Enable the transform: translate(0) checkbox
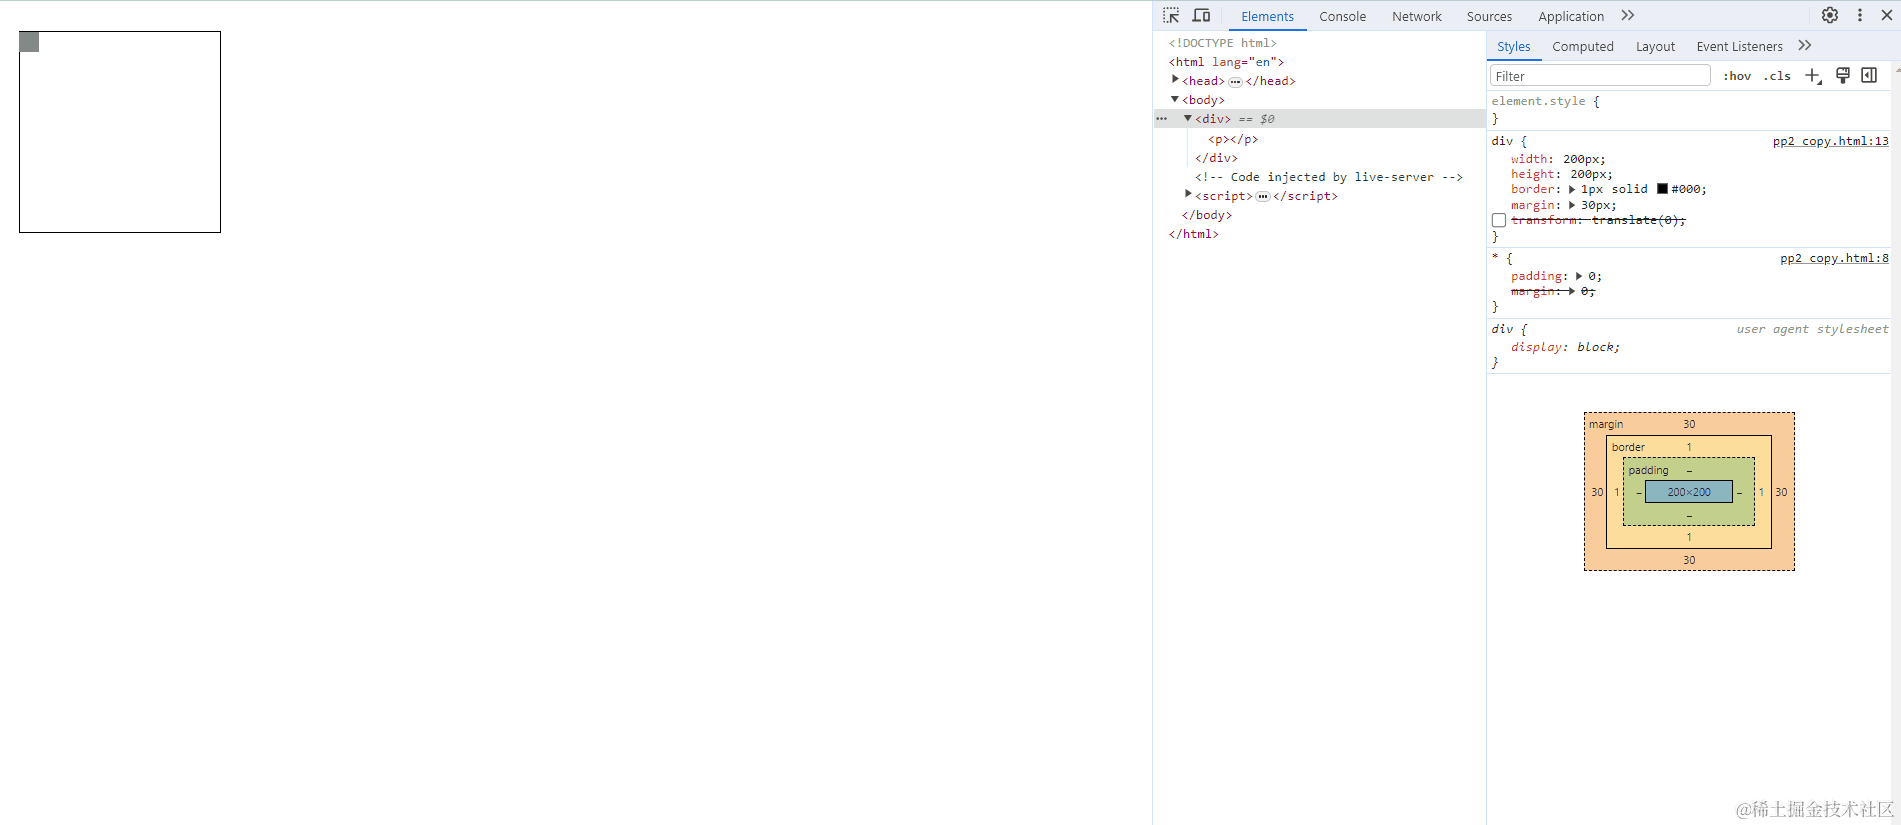Image resolution: width=1901 pixels, height=825 pixels. click(1499, 220)
